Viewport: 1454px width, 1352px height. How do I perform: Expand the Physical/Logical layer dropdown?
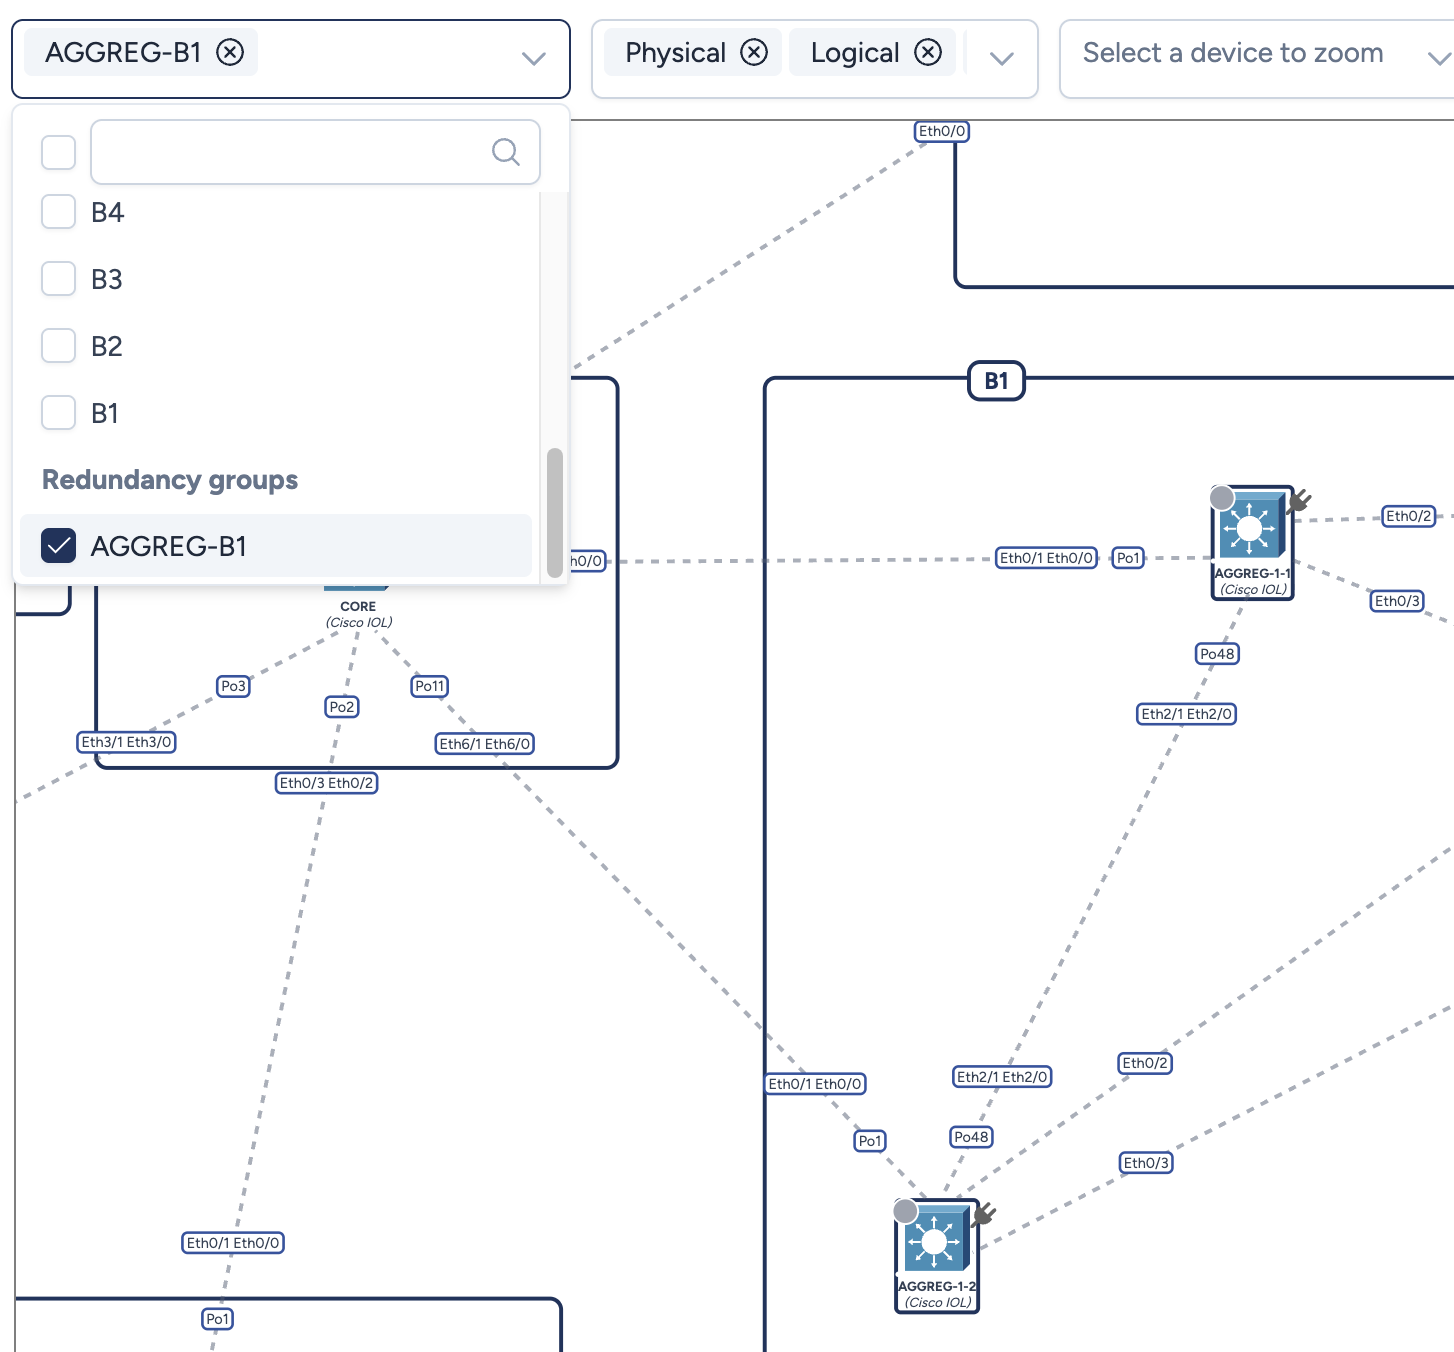click(x=1001, y=58)
